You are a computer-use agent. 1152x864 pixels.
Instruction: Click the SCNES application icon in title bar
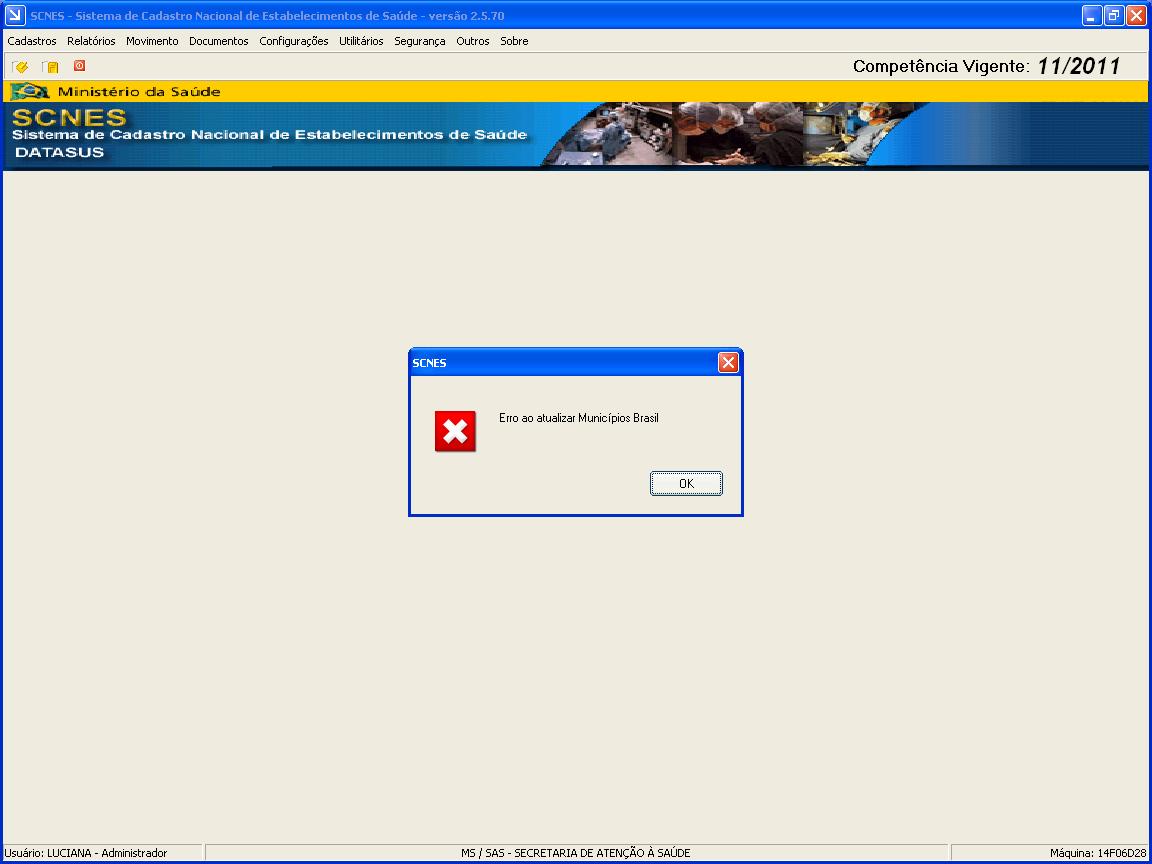(x=15, y=15)
